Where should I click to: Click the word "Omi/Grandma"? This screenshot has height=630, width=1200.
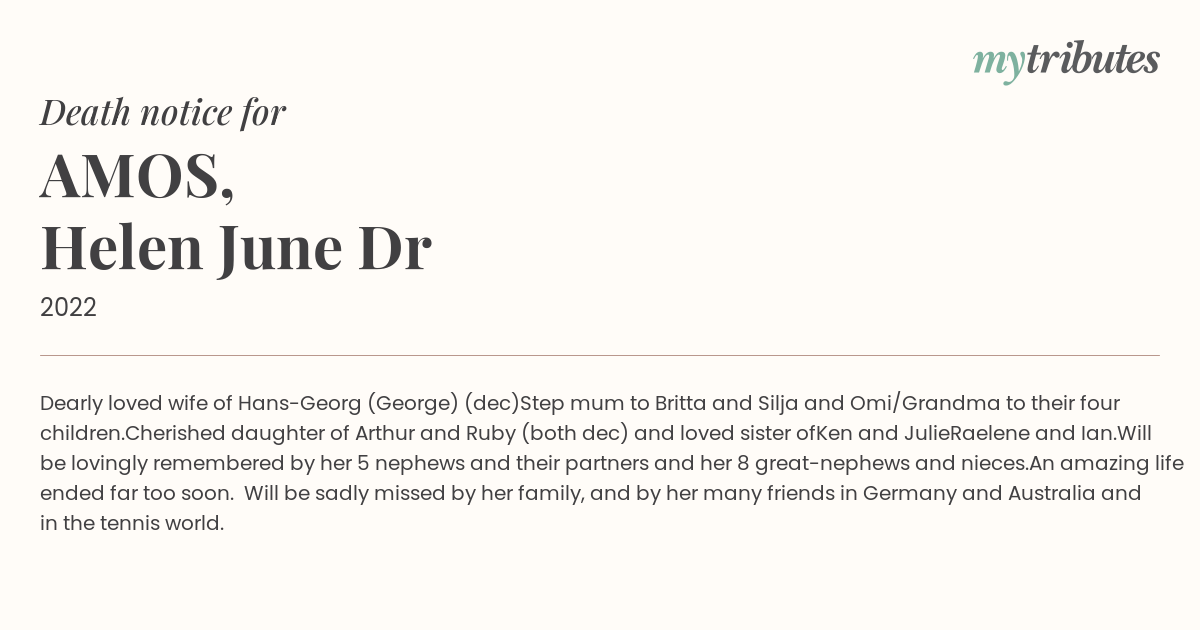pos(925,404)
